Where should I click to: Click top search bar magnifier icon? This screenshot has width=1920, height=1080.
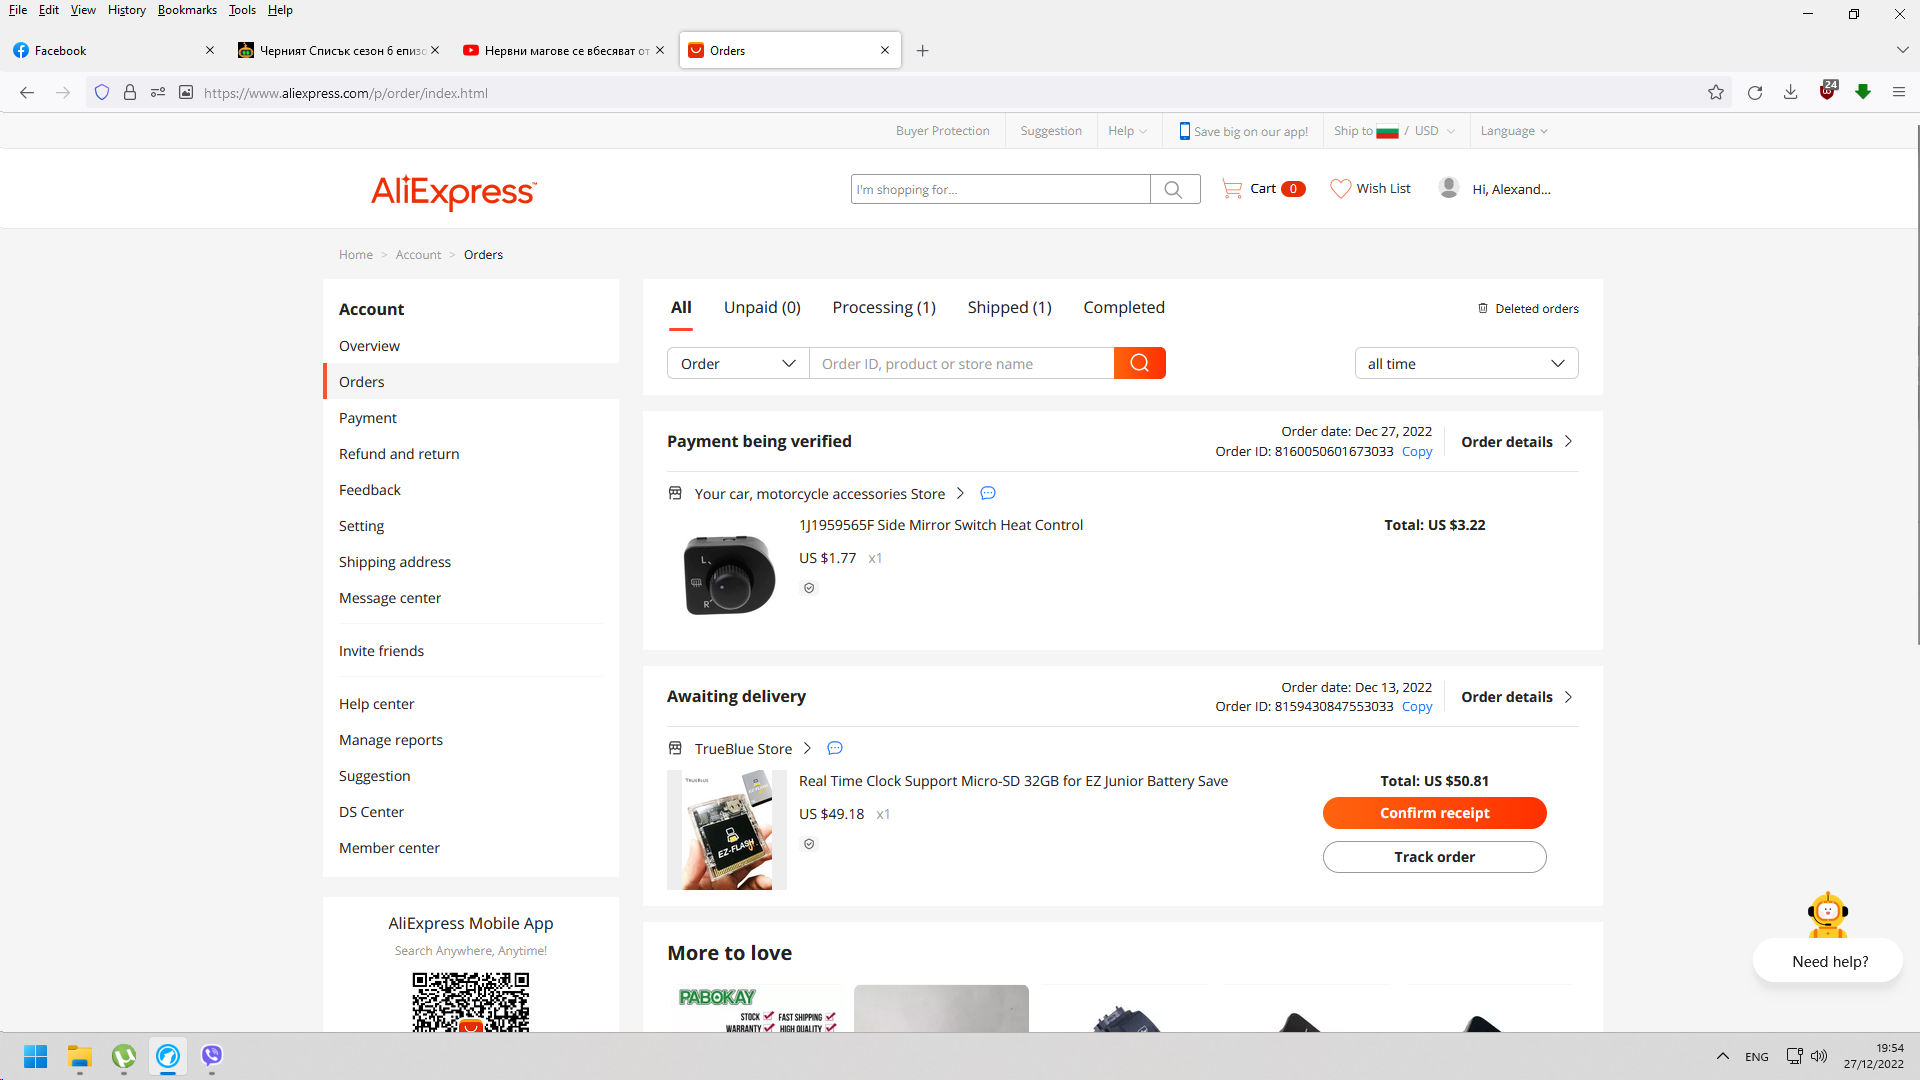pyautogui.click(x=1174, y=189)
